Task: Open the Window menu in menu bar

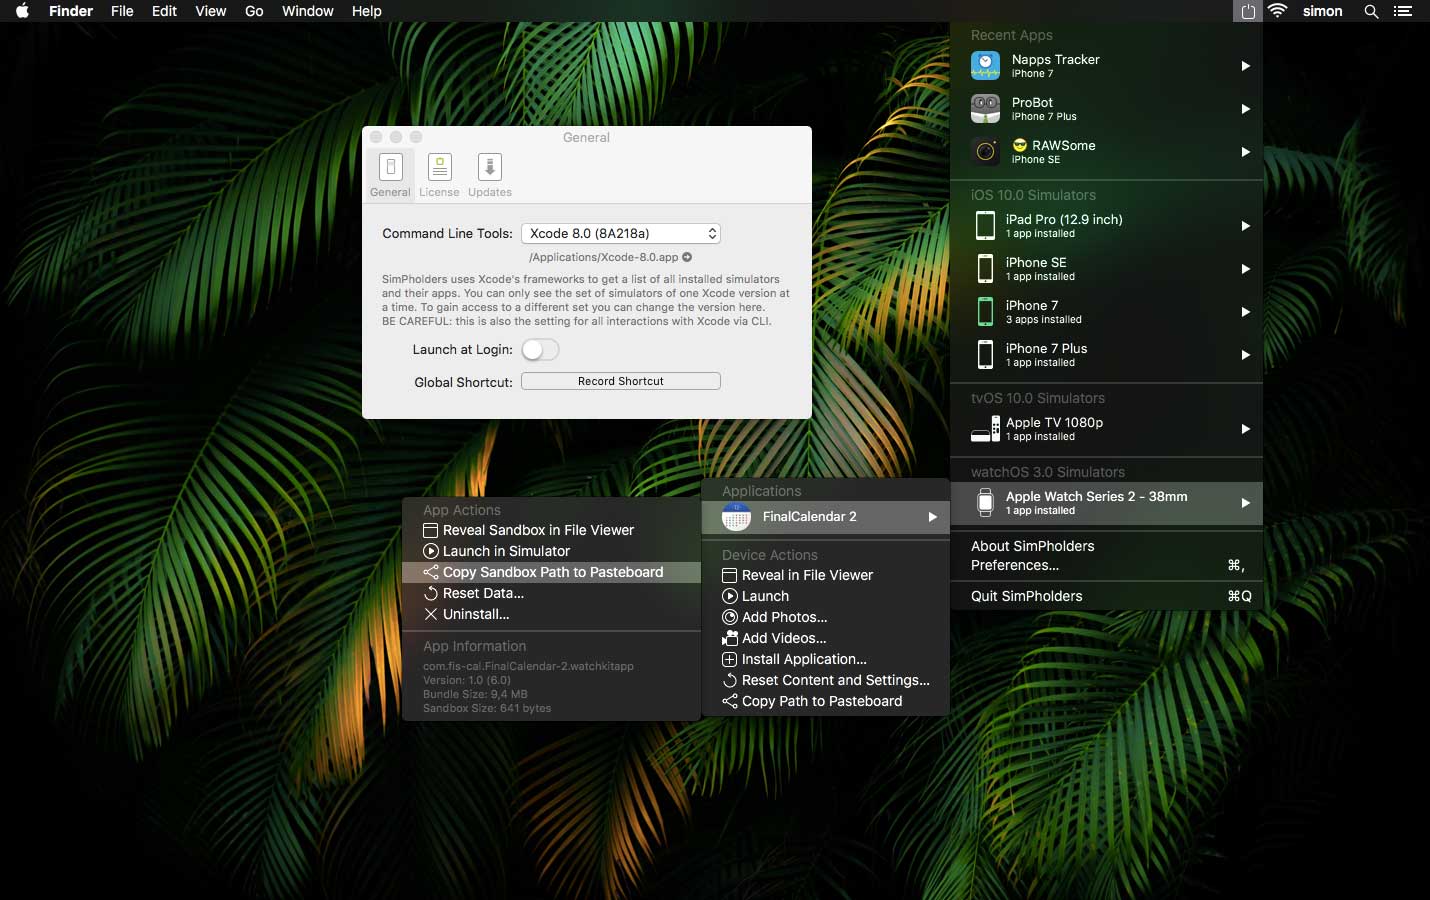Action: pos(308,11)
